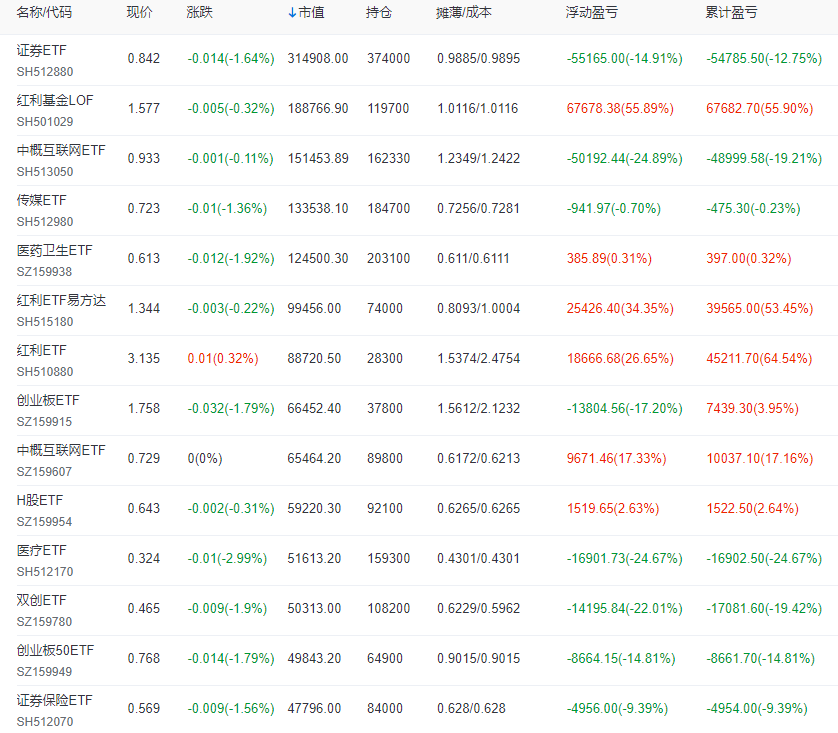Screen dimensions: 838x733
Task: Click holding quantity 184700
Action: click(x=389, y=208)
